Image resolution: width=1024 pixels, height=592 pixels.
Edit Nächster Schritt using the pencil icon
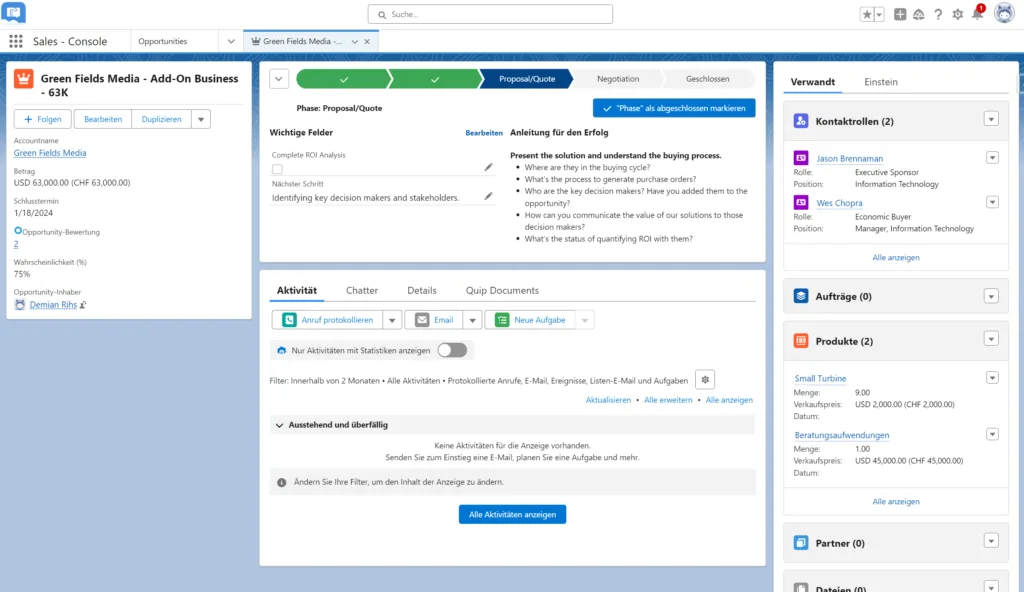488,196
